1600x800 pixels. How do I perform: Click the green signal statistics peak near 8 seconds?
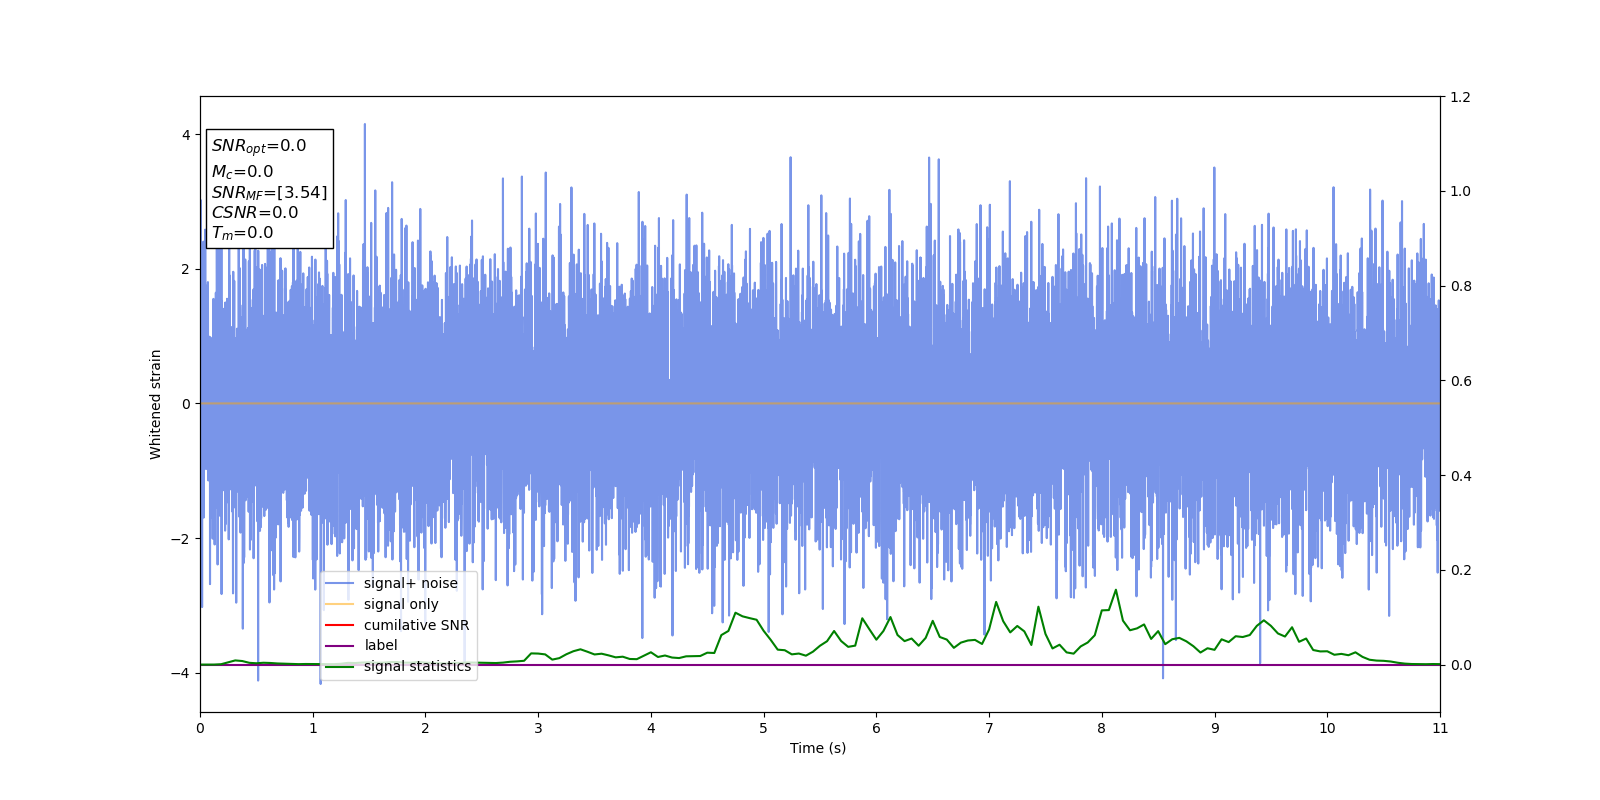(1116, 590)
